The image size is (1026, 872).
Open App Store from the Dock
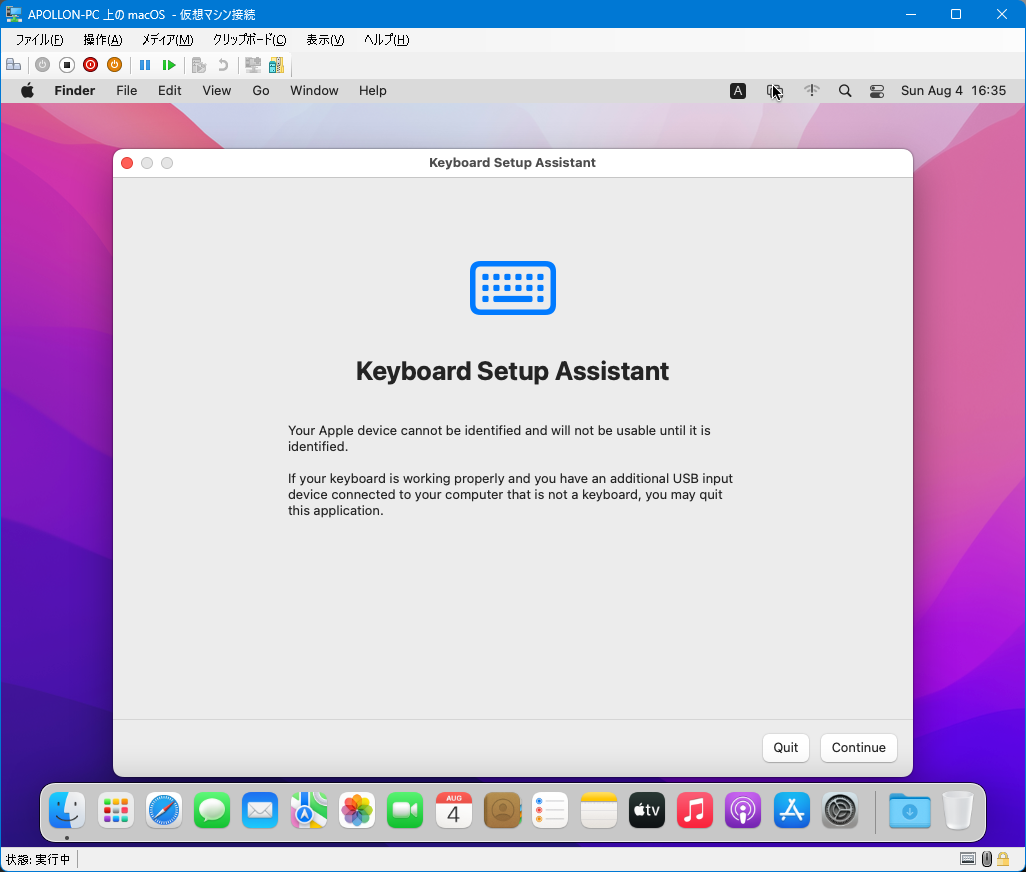point(792,811)
